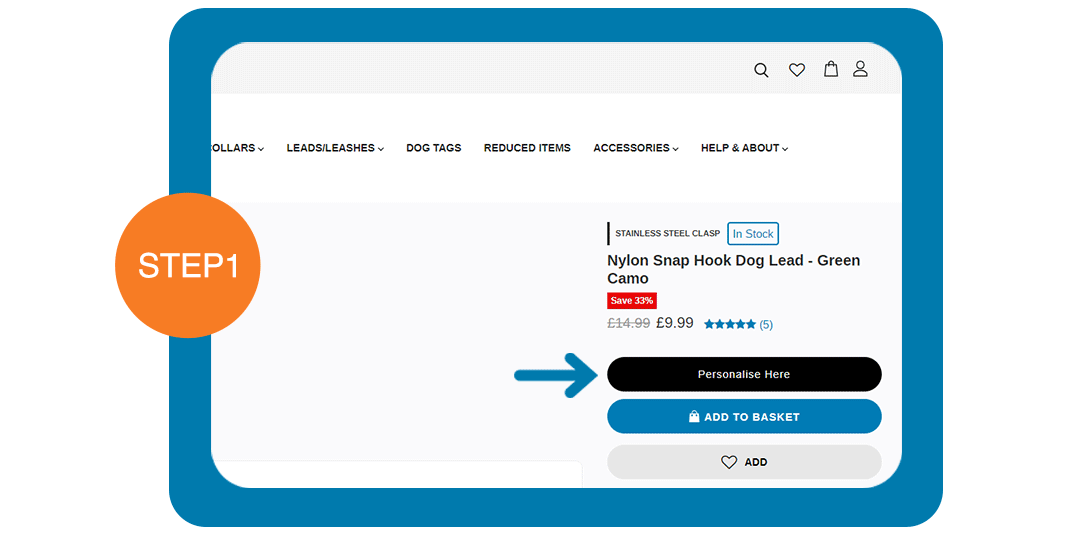Click the five-star rating icons
The width and height of the screenshot is (1080, 535).
730,324
